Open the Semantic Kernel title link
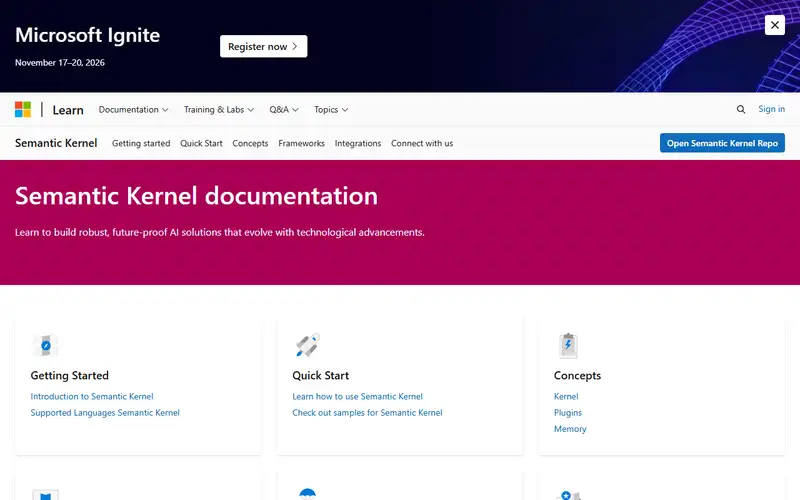The image size is (800, 500). point(56,143)
